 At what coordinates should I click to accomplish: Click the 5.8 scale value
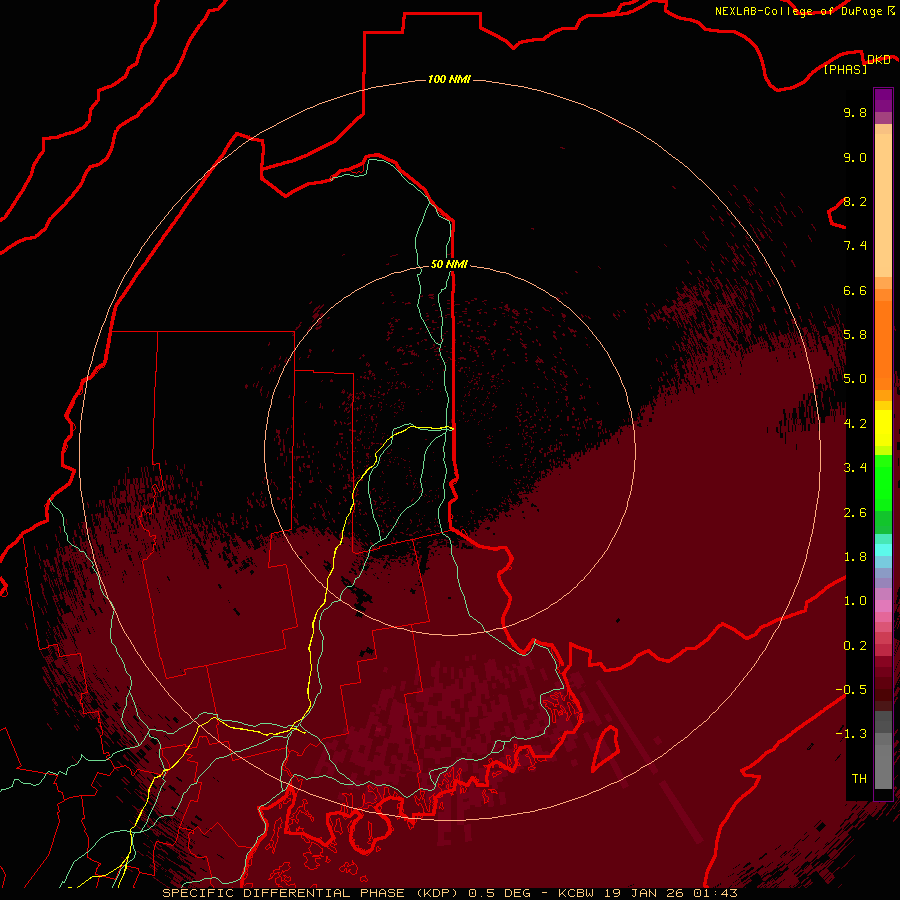(855, 335)
